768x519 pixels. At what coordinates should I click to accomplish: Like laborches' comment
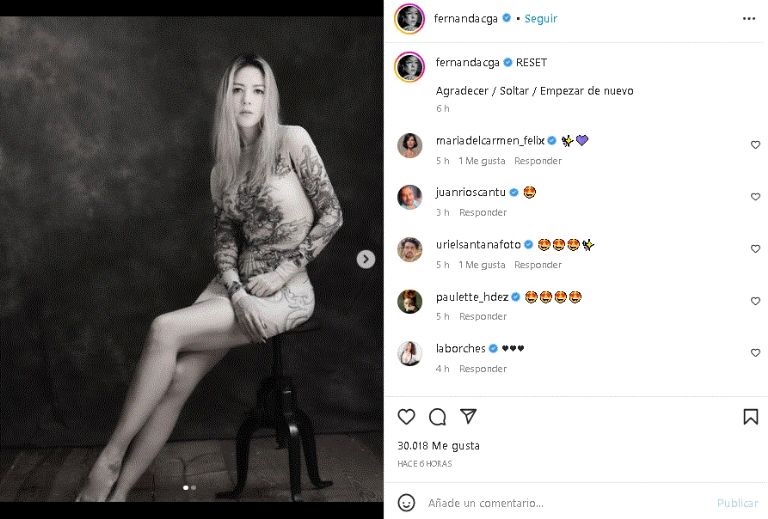(755, 353)
